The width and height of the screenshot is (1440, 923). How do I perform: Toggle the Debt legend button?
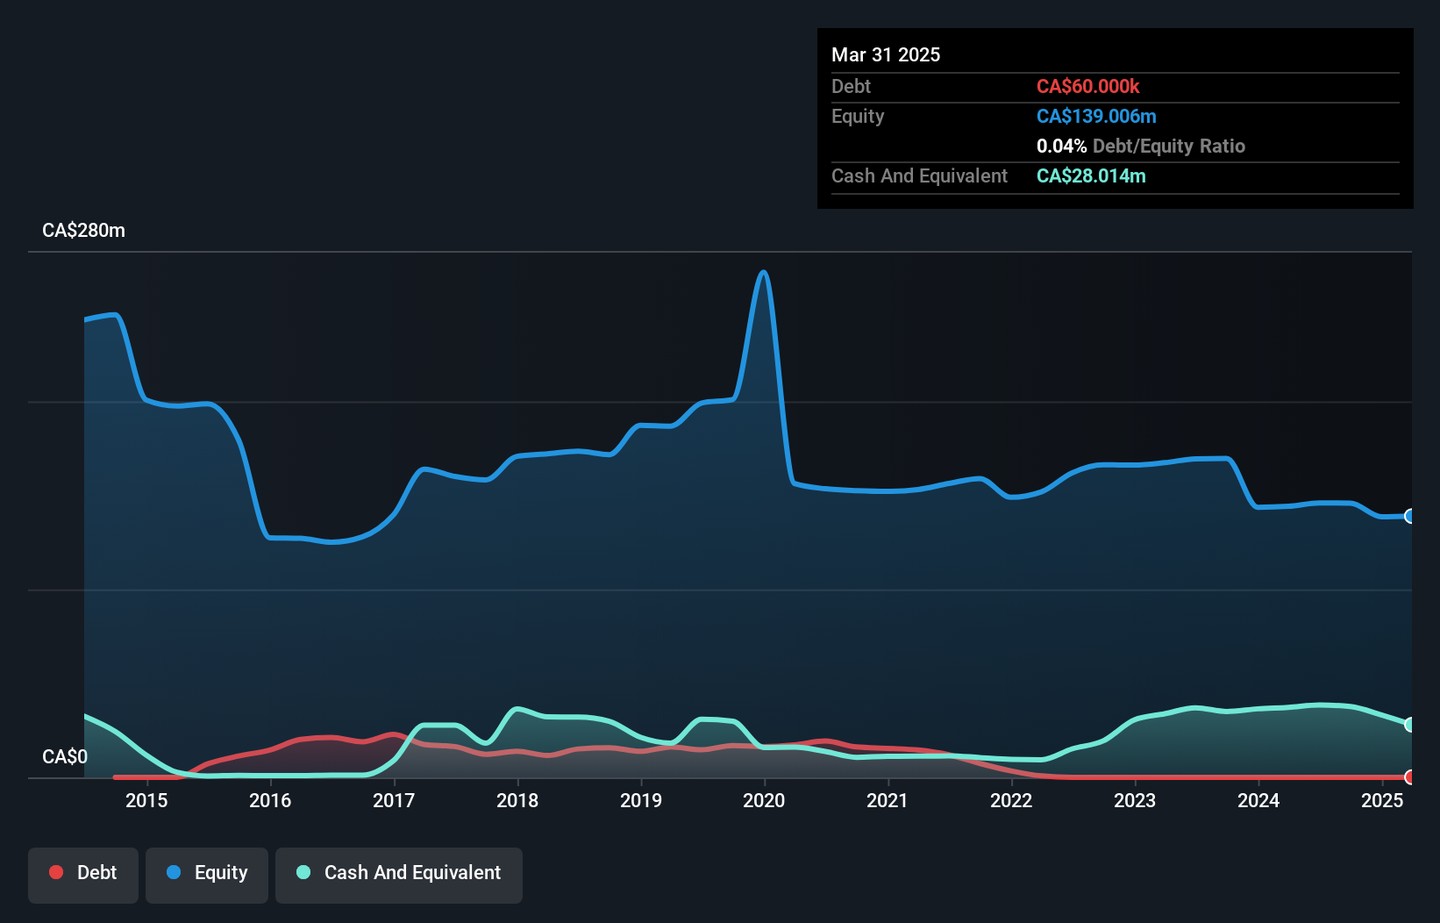point(83,874)
